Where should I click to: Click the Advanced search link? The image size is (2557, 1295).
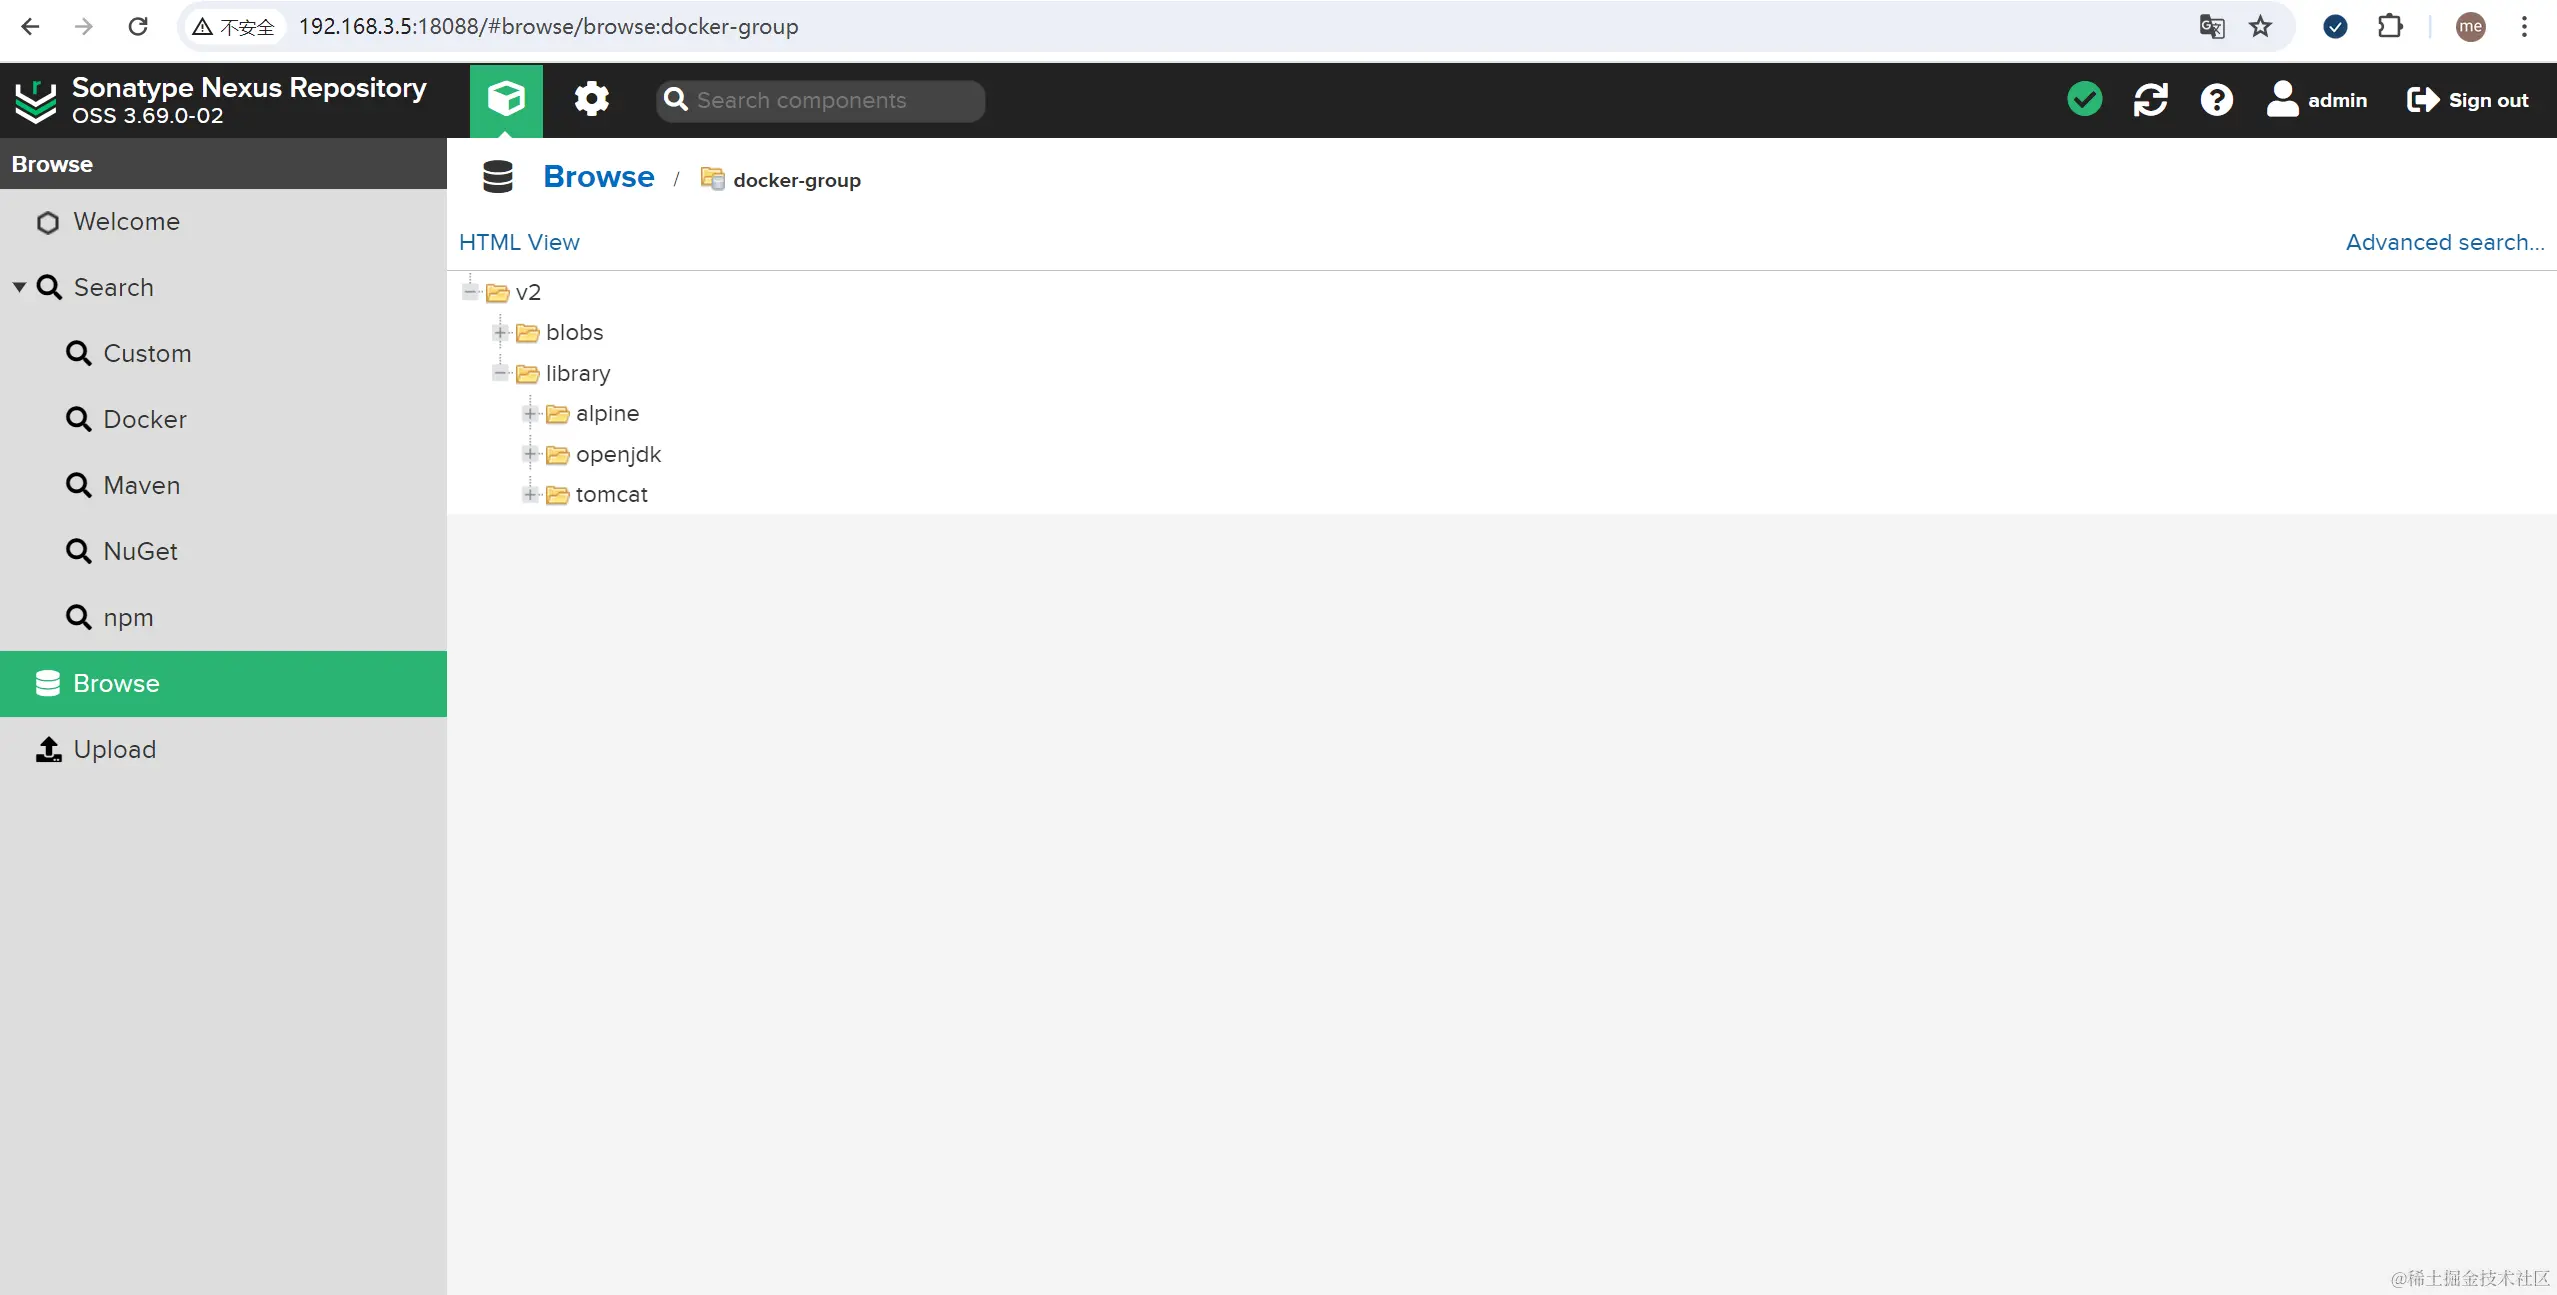(2444, 242)
